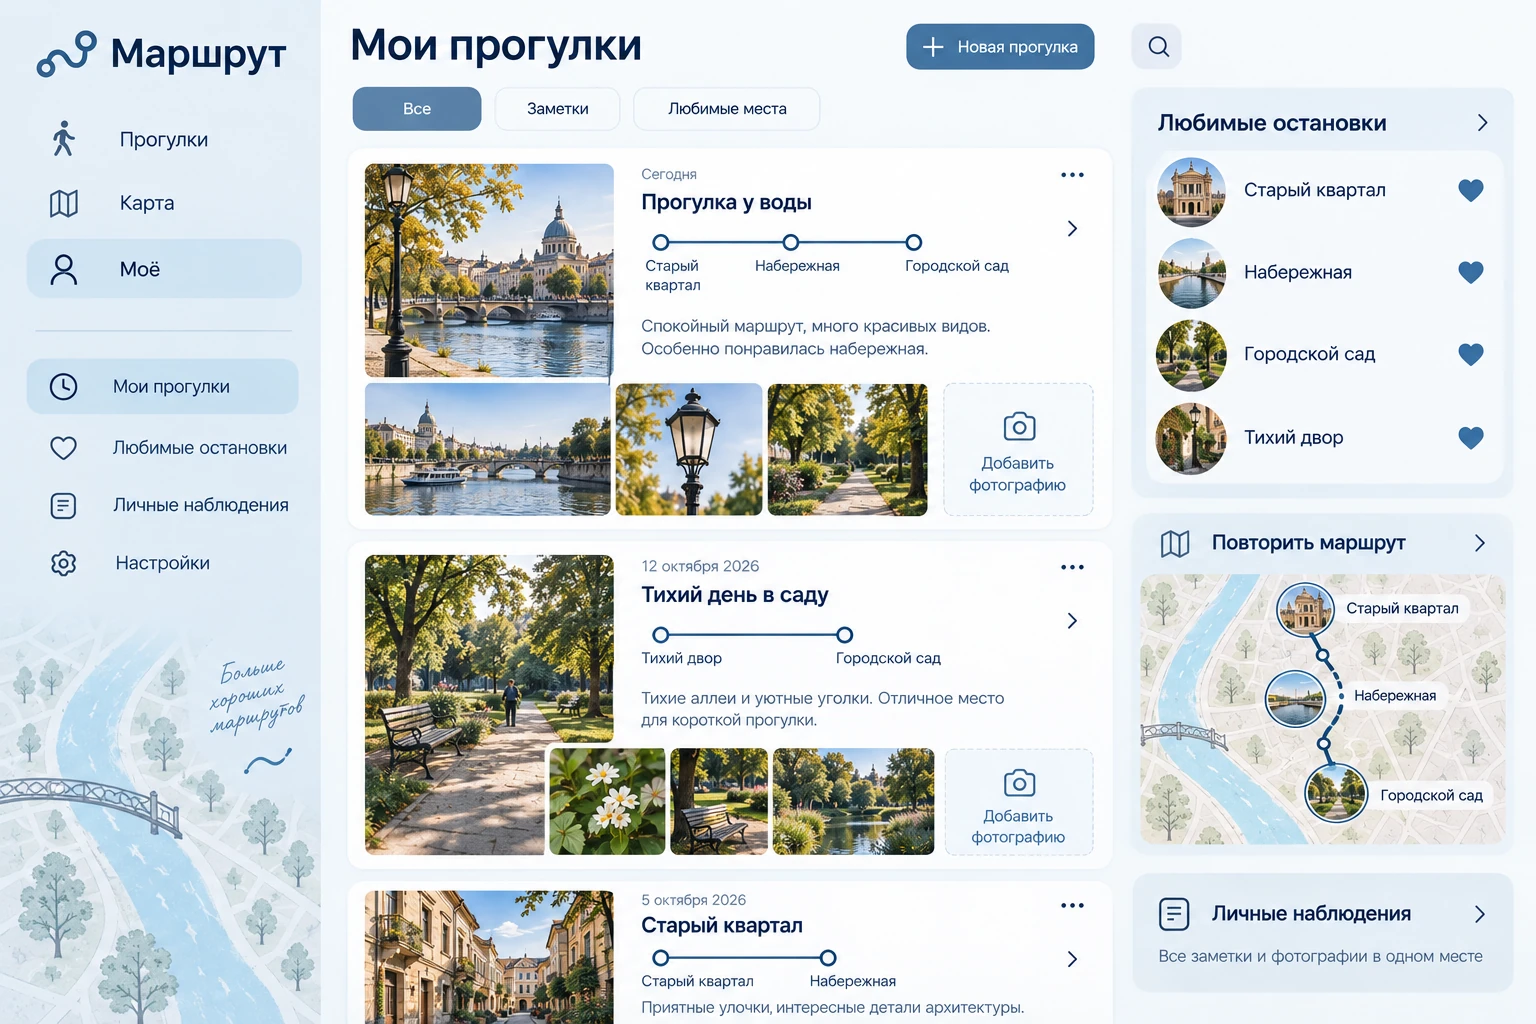Open Прогулки via the walking person icon
The width and height of the screenshot is (1536, 1024).
coord(64,139)
